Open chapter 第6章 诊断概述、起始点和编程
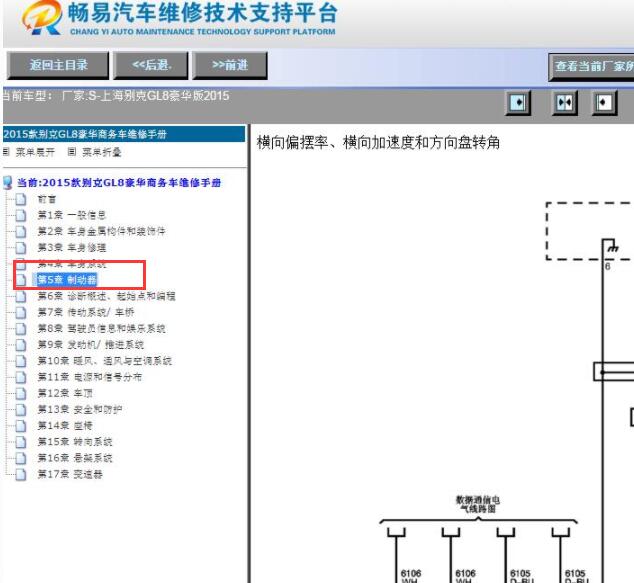634x583 pixels. point(106,296)
